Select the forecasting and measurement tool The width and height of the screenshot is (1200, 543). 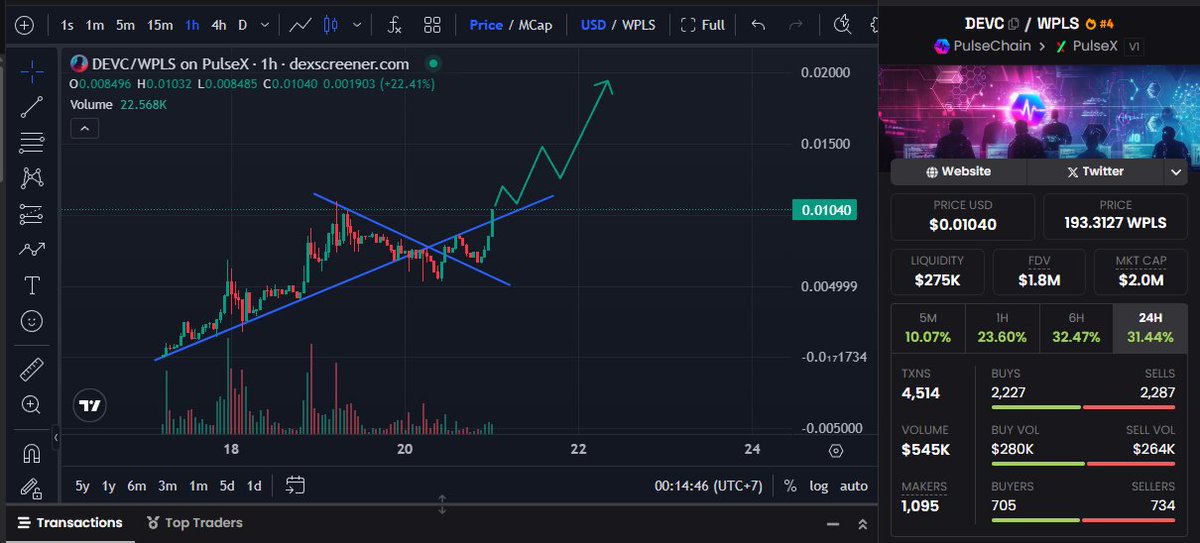click(x=31, y=214)
